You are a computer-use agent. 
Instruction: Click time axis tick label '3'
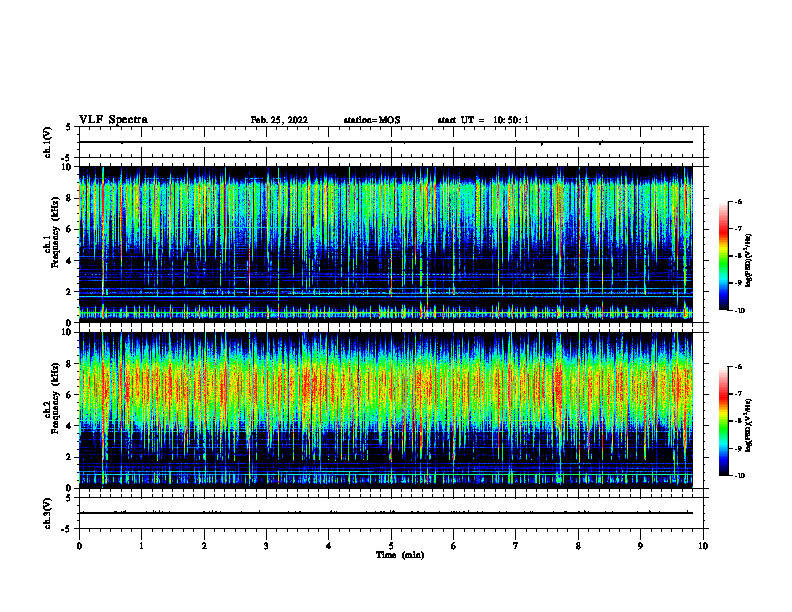point(266,546)
